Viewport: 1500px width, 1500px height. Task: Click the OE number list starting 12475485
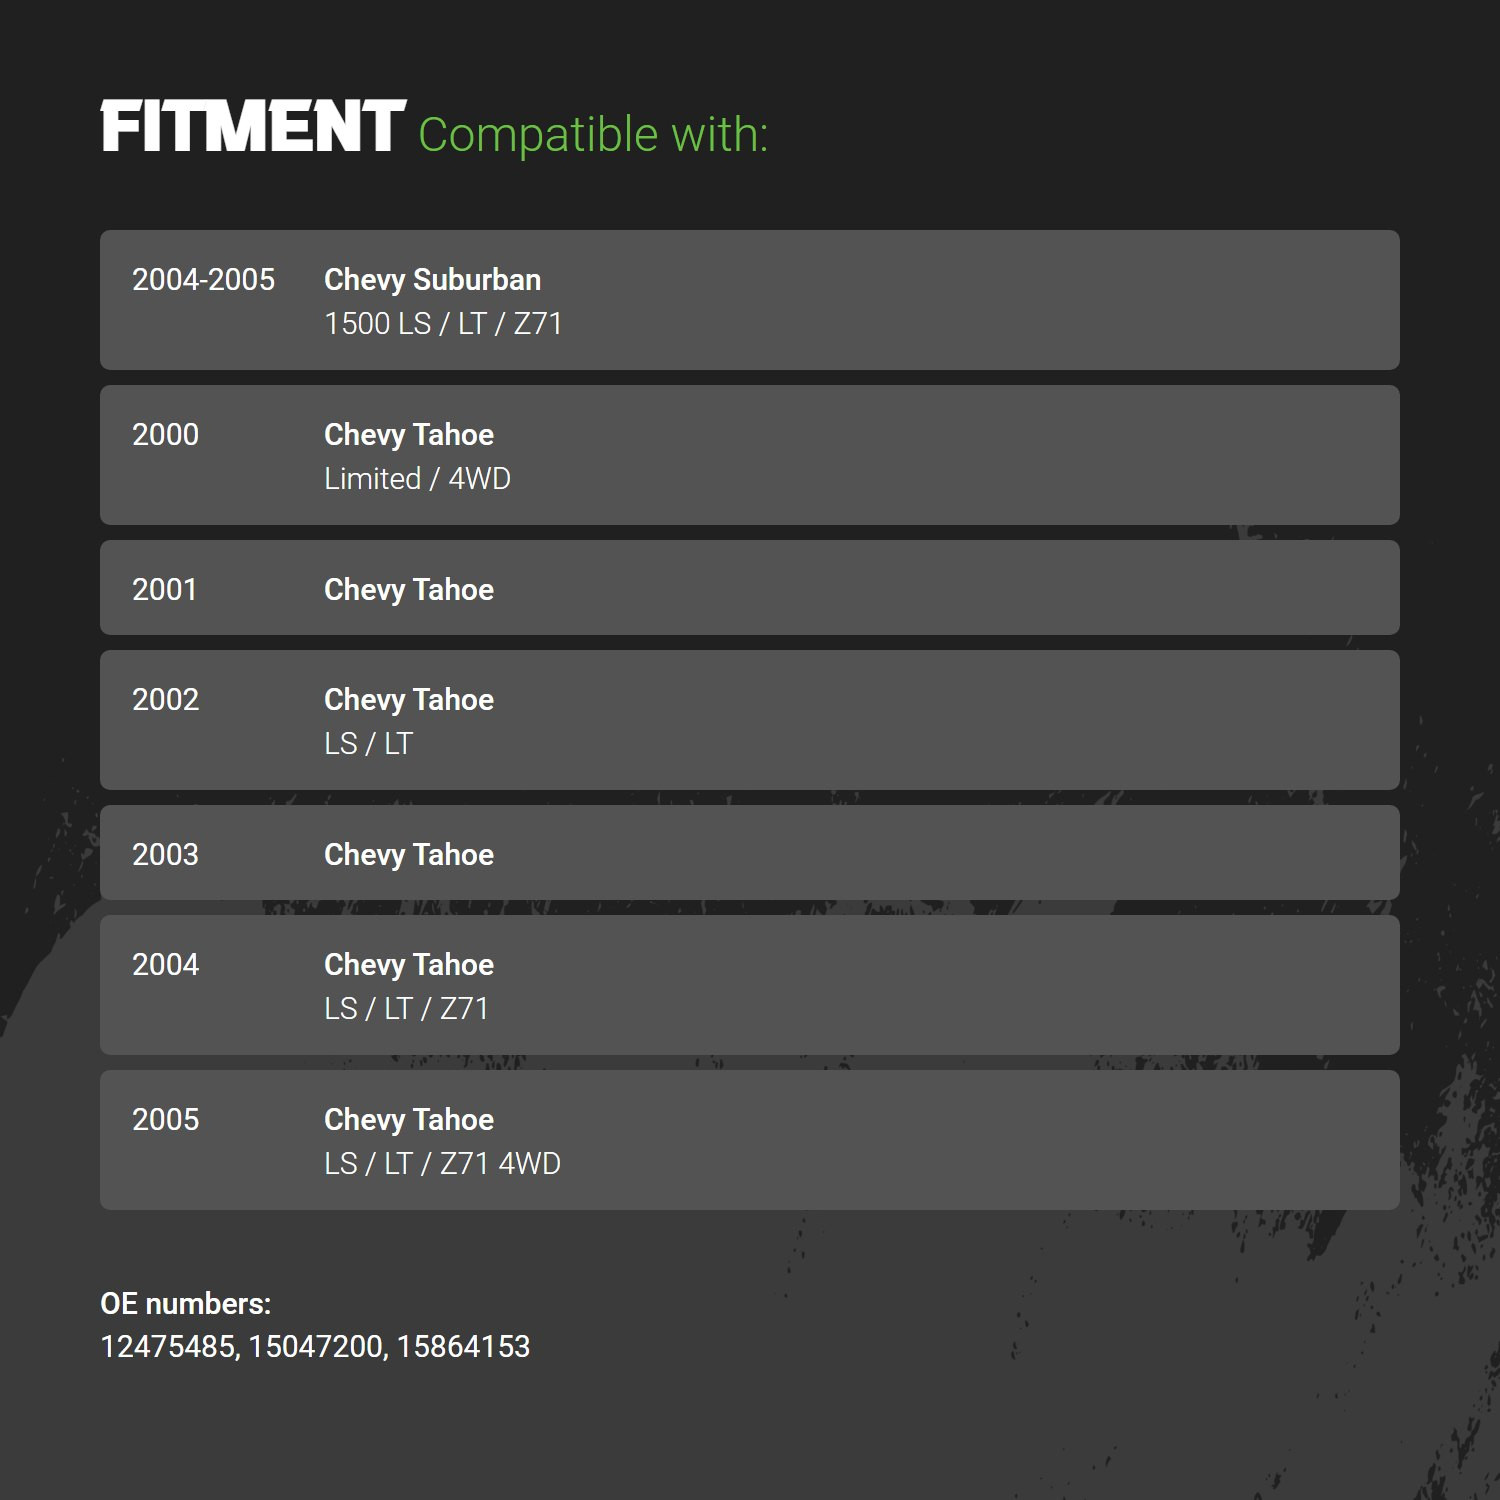pyautogui.click(x=315, y=1347)
